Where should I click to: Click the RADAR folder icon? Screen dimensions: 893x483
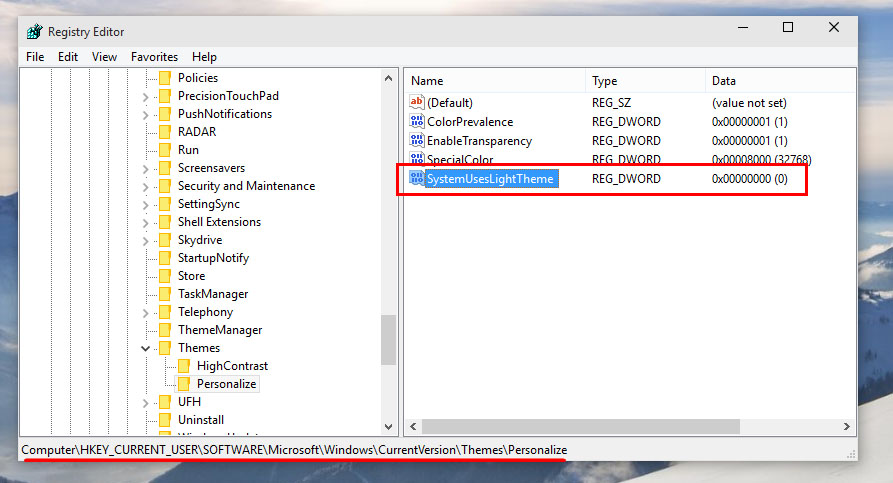pyautogui.click(x=165, y=132)
